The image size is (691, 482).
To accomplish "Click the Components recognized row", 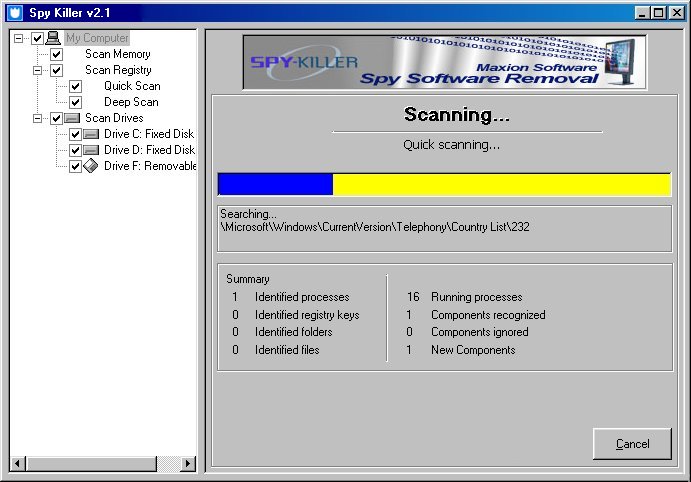I will (x=476, y=315).
